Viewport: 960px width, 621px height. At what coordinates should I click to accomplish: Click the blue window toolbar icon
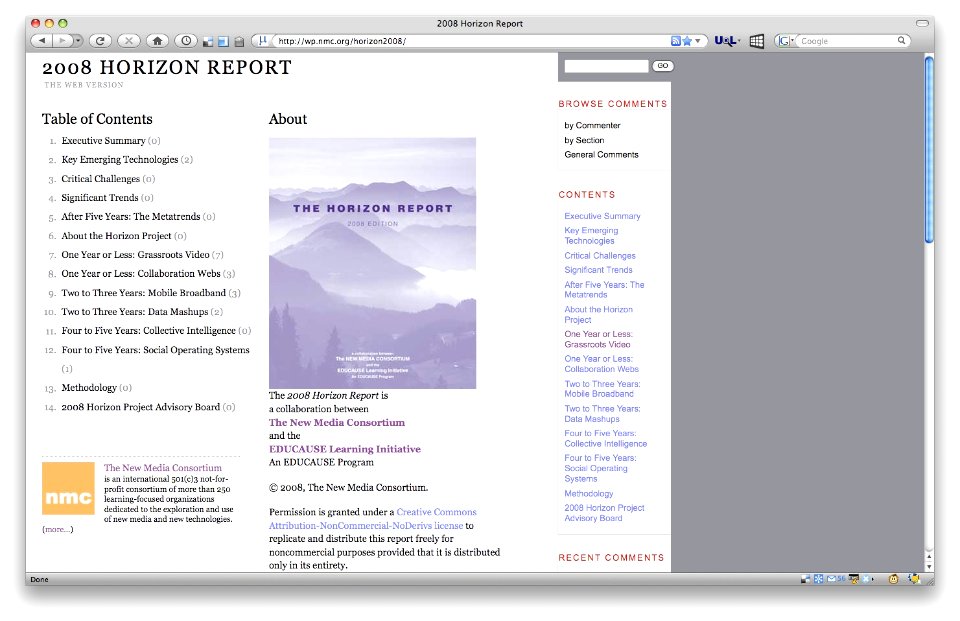click(x=223, y=42)
